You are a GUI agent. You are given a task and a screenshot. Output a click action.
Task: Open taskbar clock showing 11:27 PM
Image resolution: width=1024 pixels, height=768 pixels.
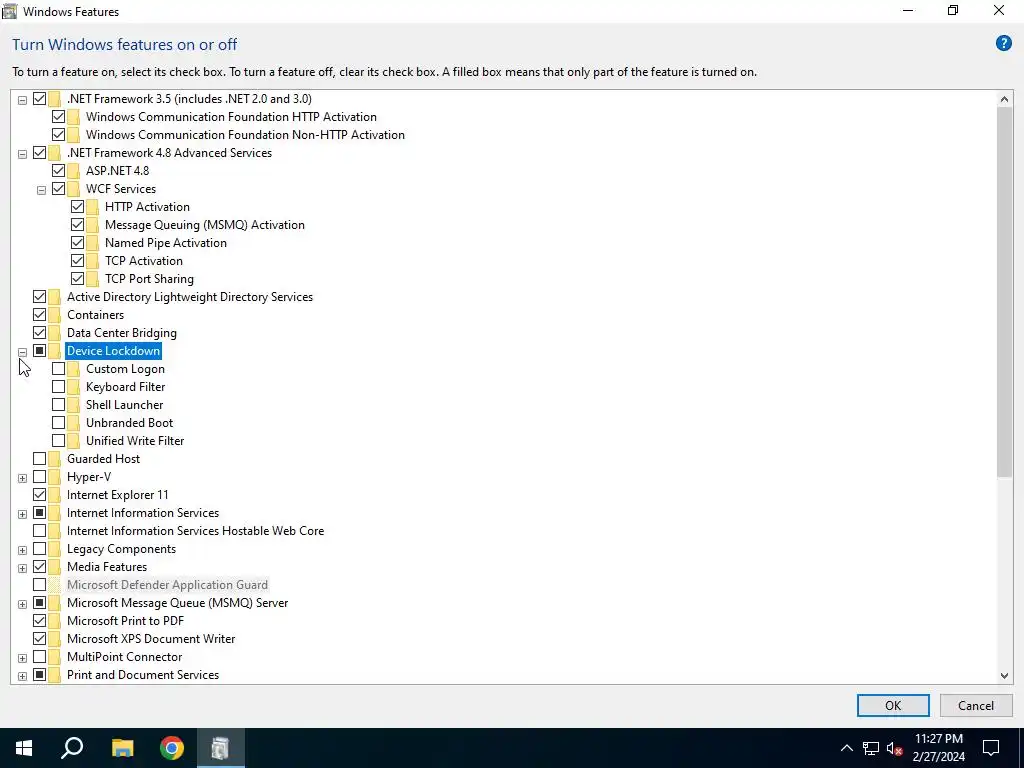[938, 748]
